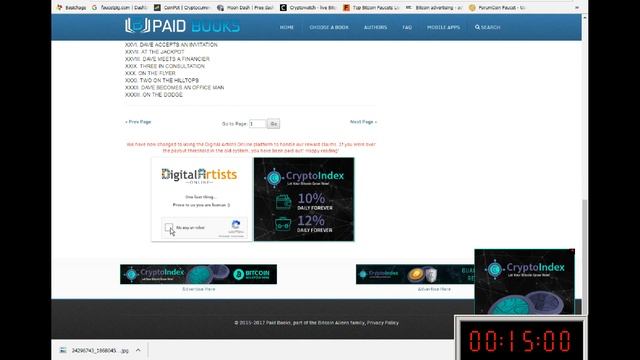Click chapter text THREE IN CONSULTATION
The height and width of the screenshot is (360, 640).
pos(172,66)
